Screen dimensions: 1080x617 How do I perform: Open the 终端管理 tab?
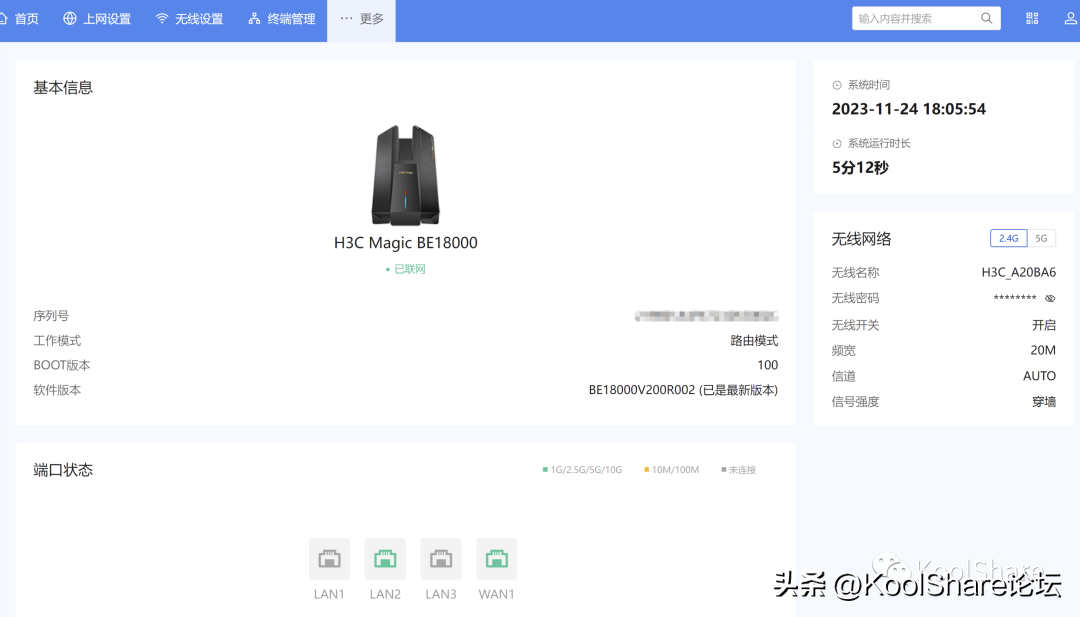[x=282, y=19]
